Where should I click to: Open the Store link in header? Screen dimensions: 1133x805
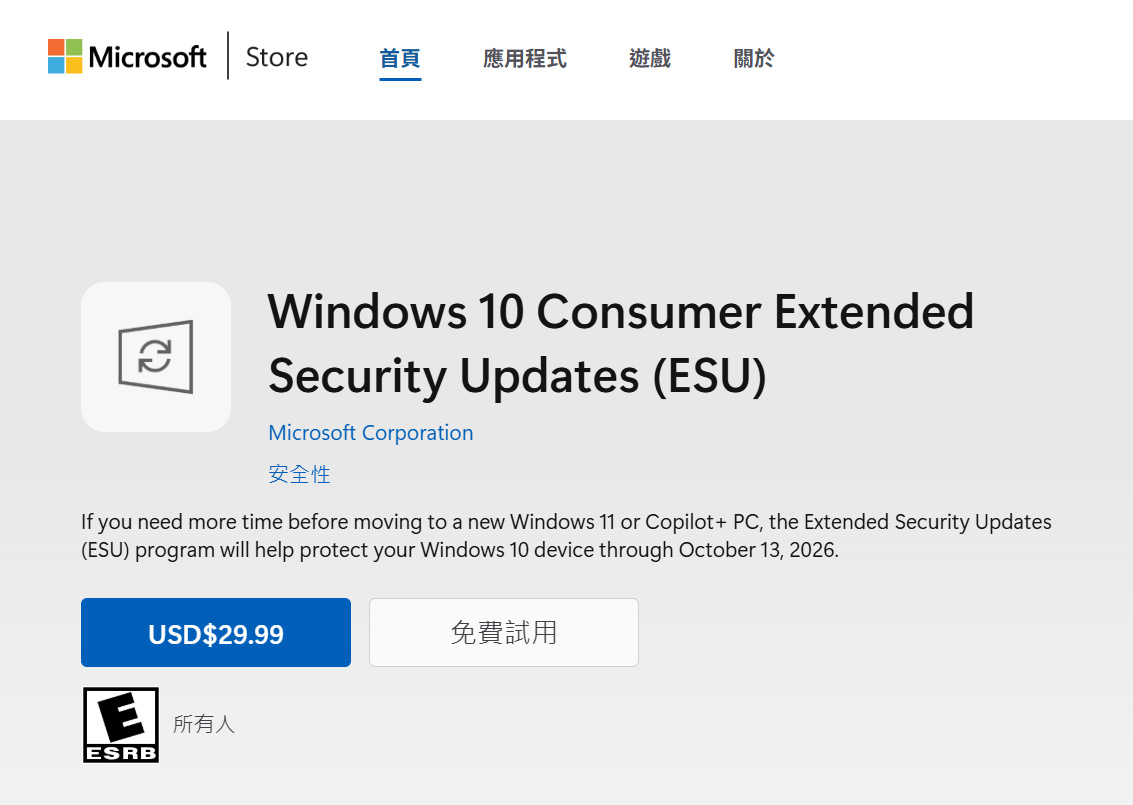coord(276,57)
